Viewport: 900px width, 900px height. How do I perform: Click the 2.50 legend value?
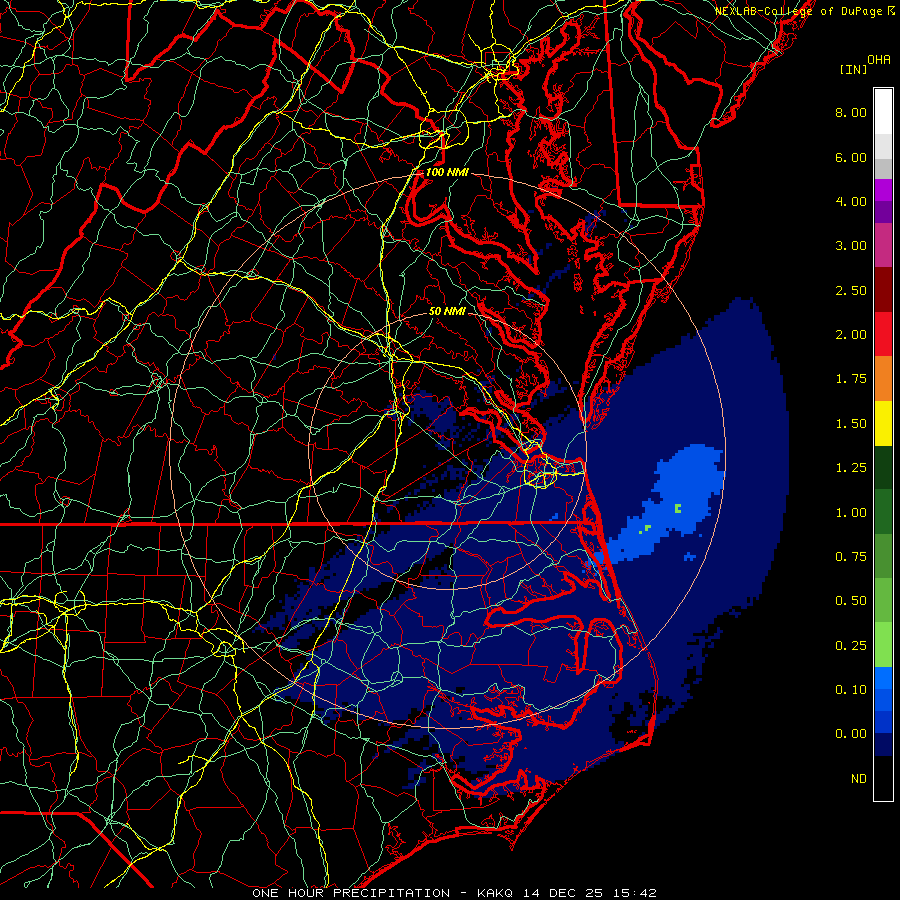click(x=851, y=290)
